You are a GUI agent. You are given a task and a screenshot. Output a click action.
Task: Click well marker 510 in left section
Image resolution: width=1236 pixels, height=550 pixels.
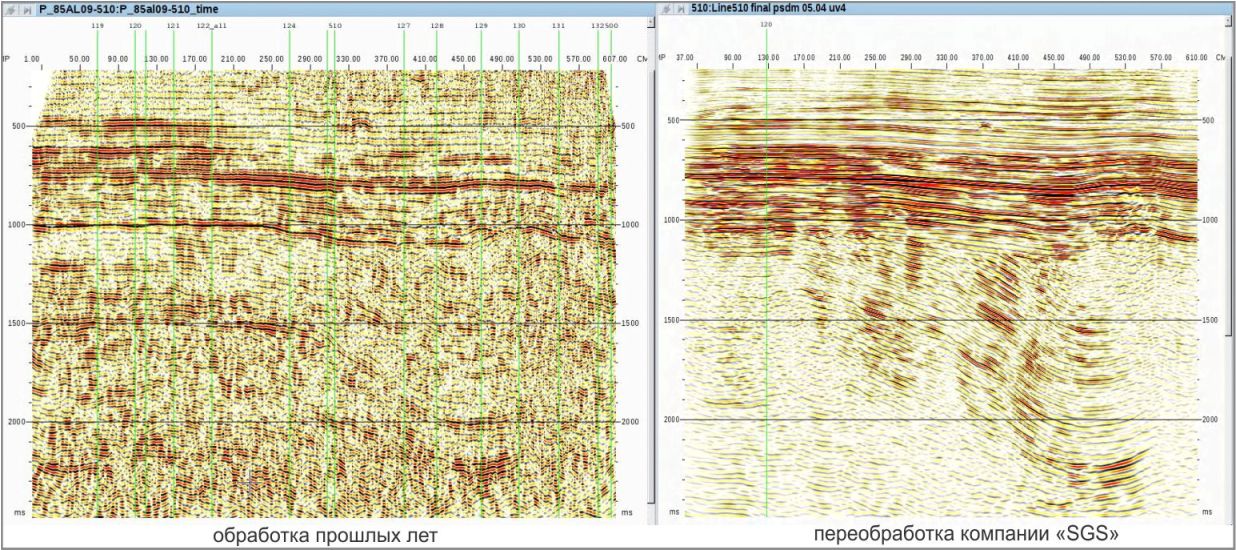coord(334,24)
